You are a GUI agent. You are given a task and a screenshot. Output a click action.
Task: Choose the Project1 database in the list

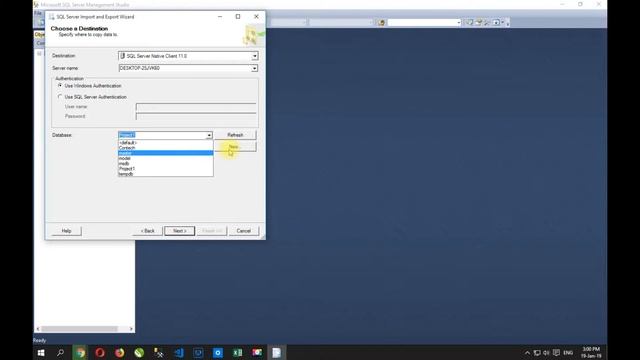166,169
